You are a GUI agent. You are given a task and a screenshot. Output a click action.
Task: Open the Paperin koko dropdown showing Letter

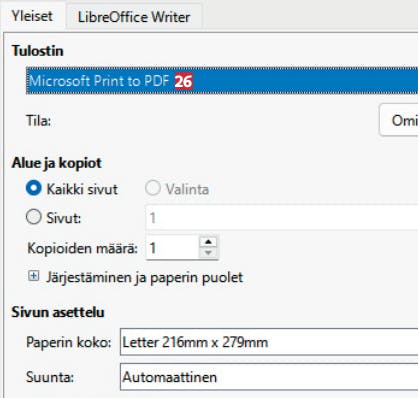(269, 342)
